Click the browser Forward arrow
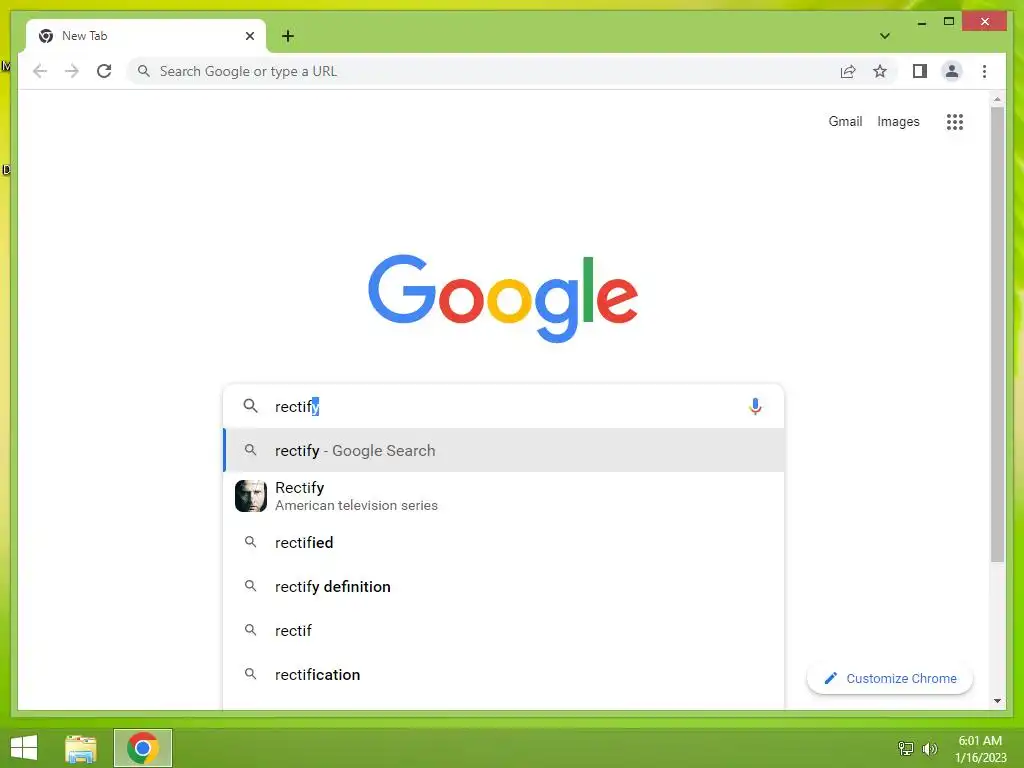Image resolution: width=1024 pixels, height=768 pixels. tap(72, 71)
